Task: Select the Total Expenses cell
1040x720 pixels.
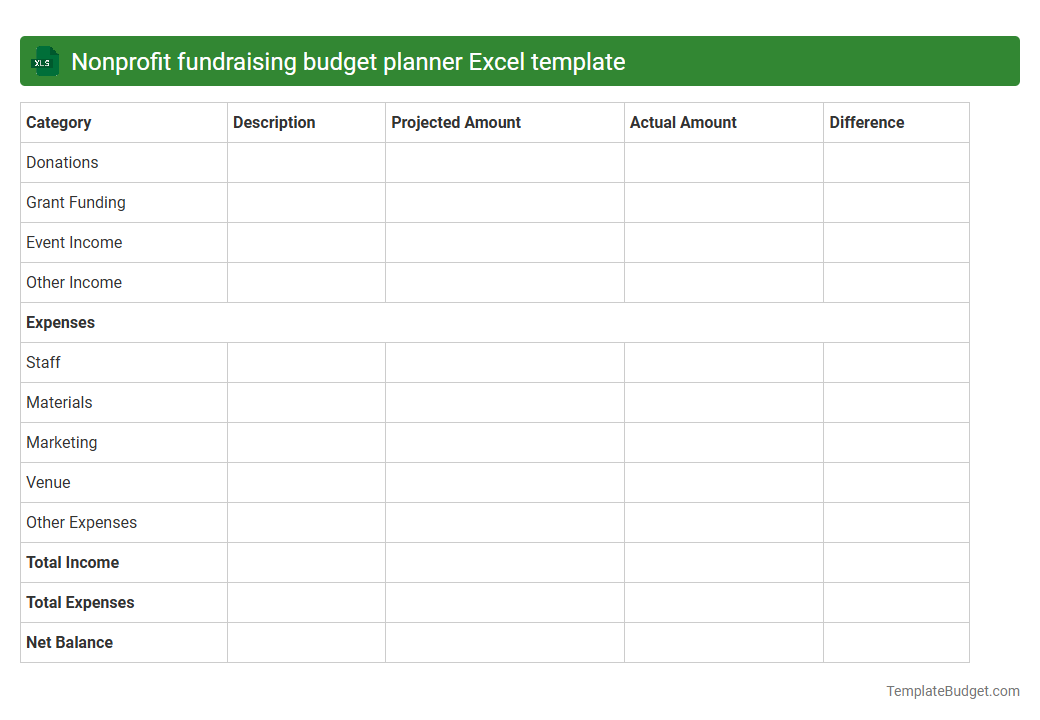Action: (x=80, y=602)
